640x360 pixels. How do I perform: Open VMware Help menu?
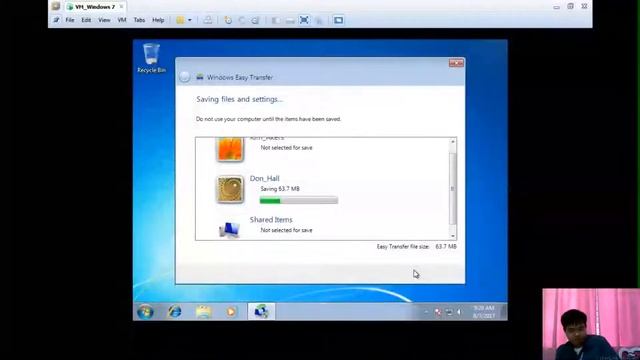(x=158, y=20)
